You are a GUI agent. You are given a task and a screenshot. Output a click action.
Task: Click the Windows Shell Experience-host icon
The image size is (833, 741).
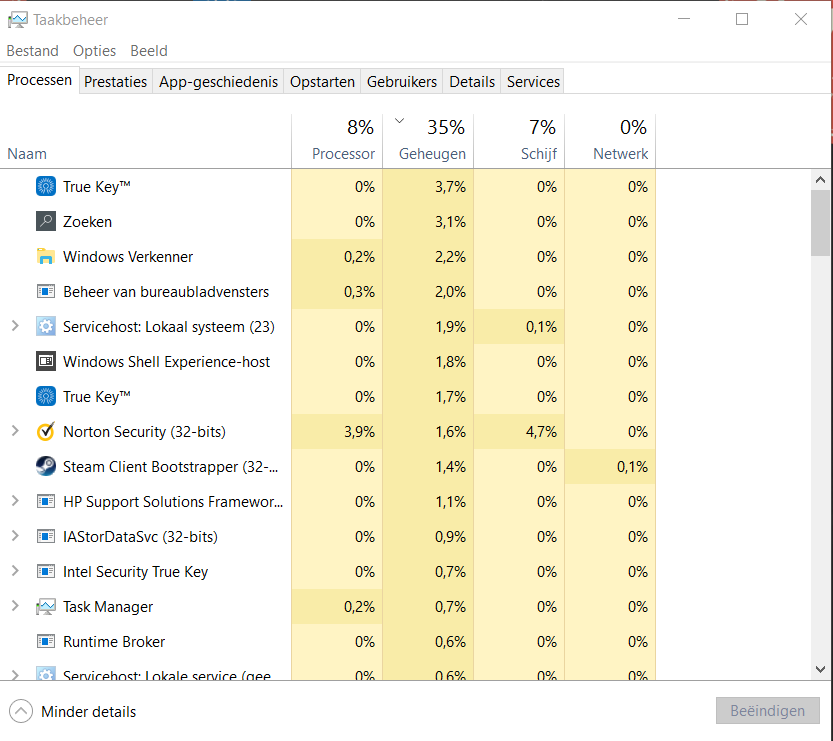[45, 362]
